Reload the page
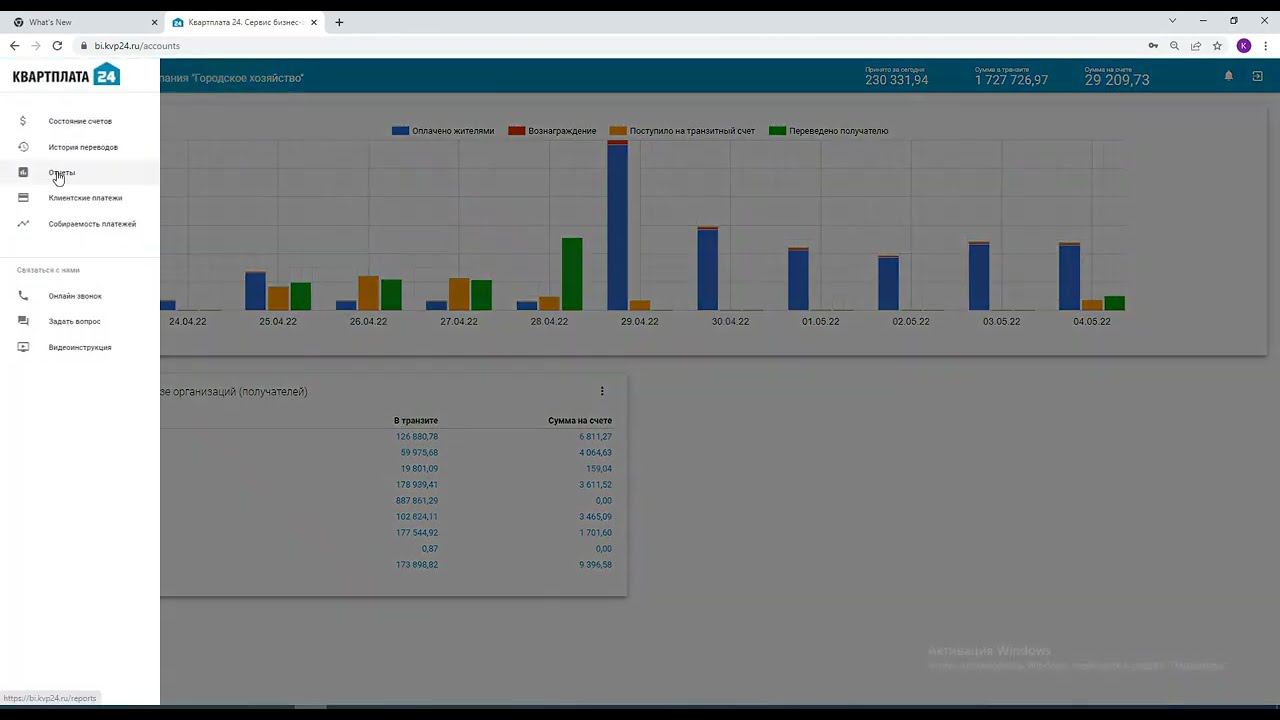This screenshot has width=1280, height=720. tap(57, 46)
